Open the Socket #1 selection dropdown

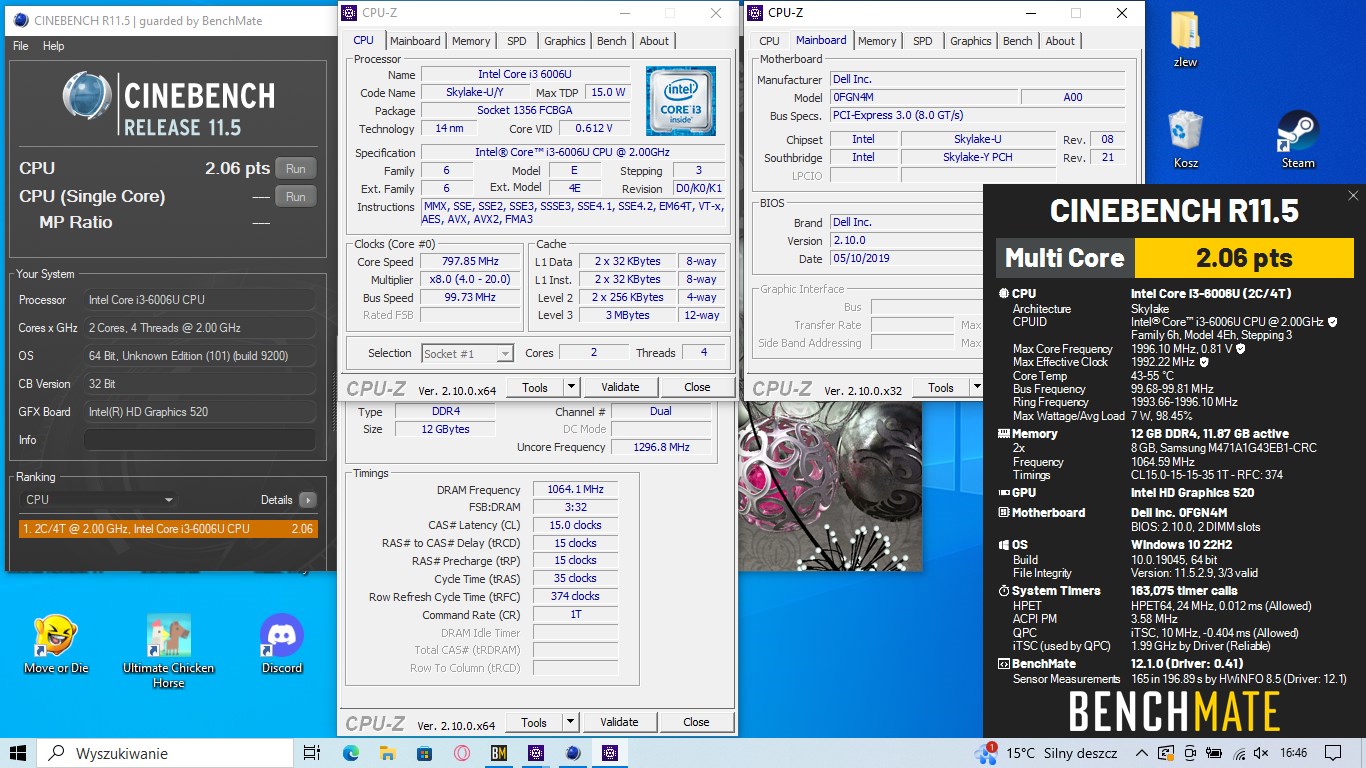(x=468, y=353)
